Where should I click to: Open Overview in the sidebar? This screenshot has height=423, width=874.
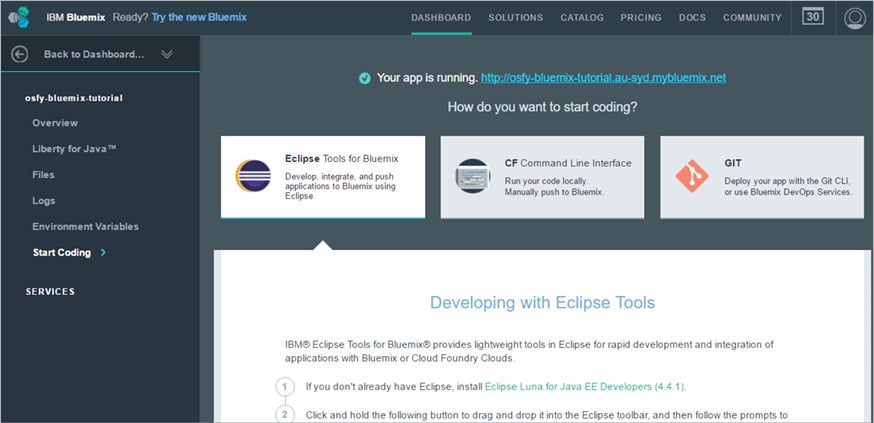pyautogui.click(x=55, y=123)
